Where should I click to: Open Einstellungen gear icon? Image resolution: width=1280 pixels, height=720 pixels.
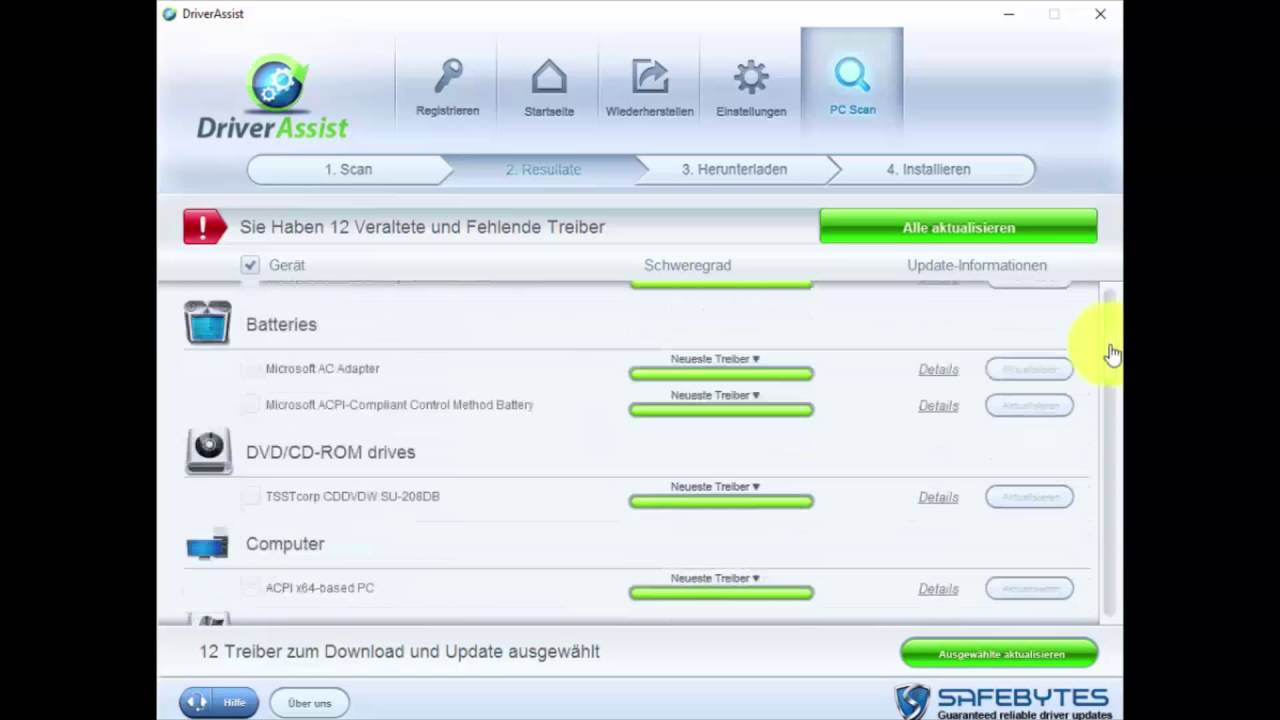[x=751, y=78]
